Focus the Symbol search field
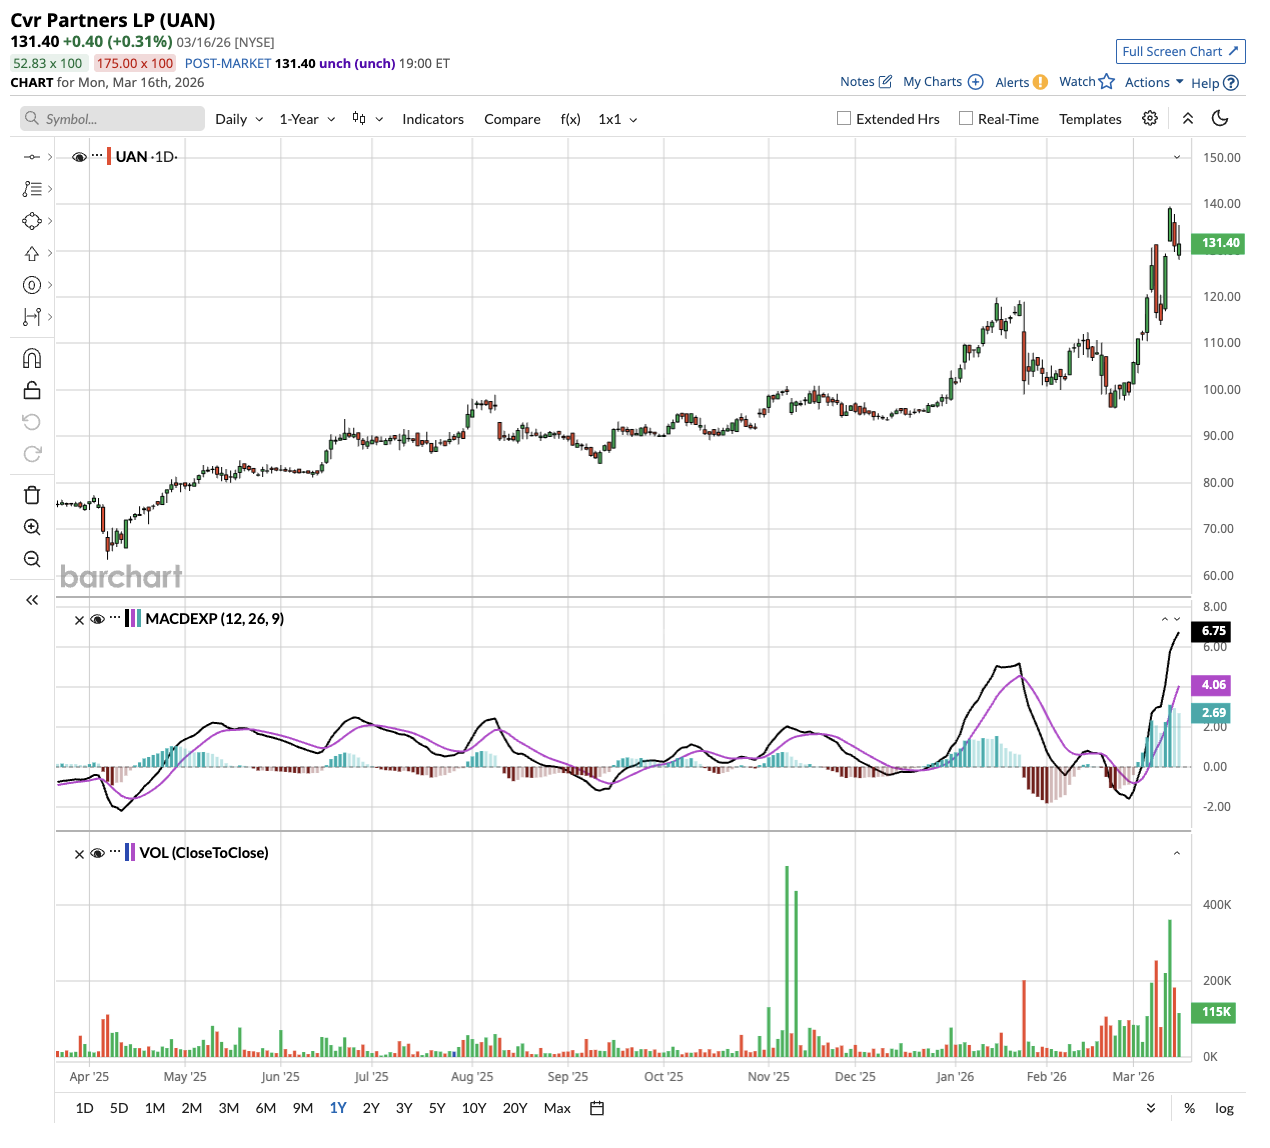The image size is (1270, 1148). point(112,119)
